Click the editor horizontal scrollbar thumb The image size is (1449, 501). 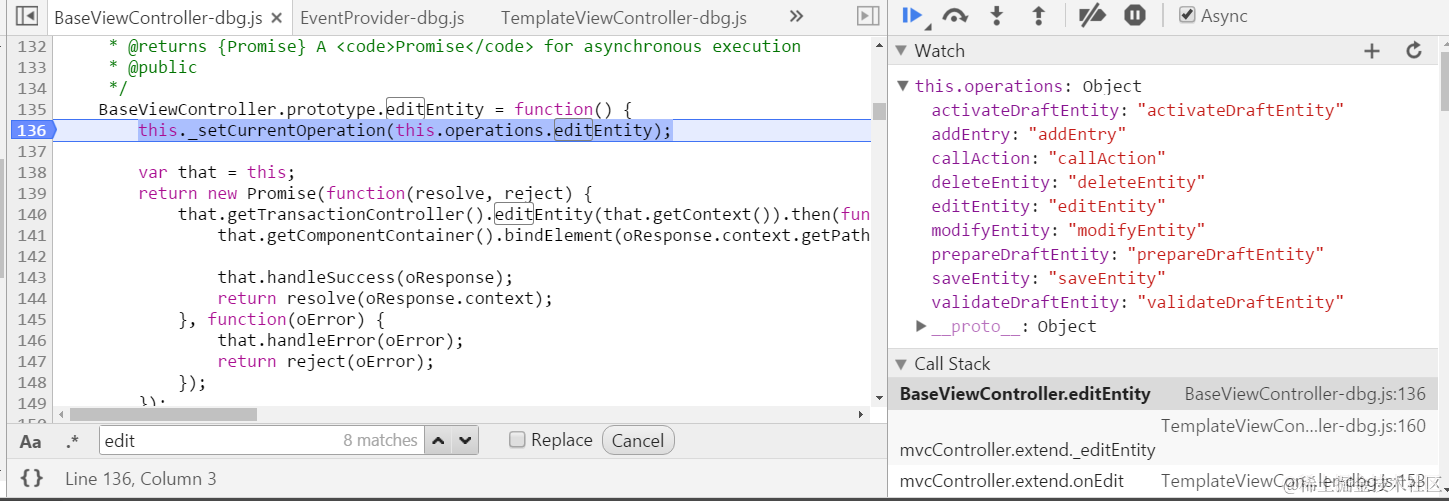(163, 414)
